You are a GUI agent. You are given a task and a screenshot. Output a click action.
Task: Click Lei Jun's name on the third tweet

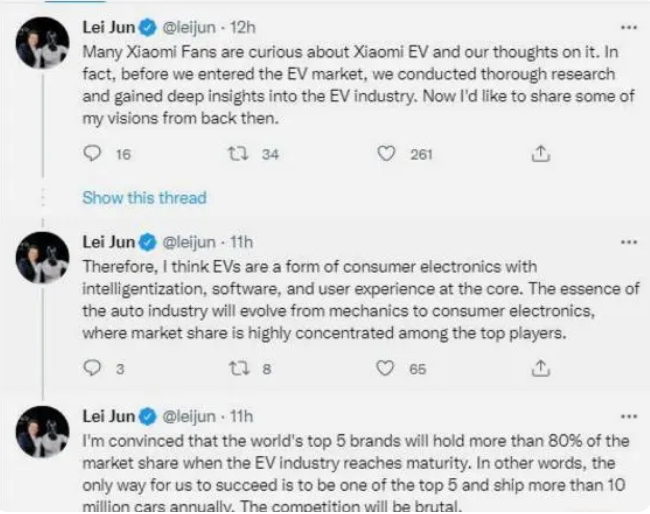[107, 416]
